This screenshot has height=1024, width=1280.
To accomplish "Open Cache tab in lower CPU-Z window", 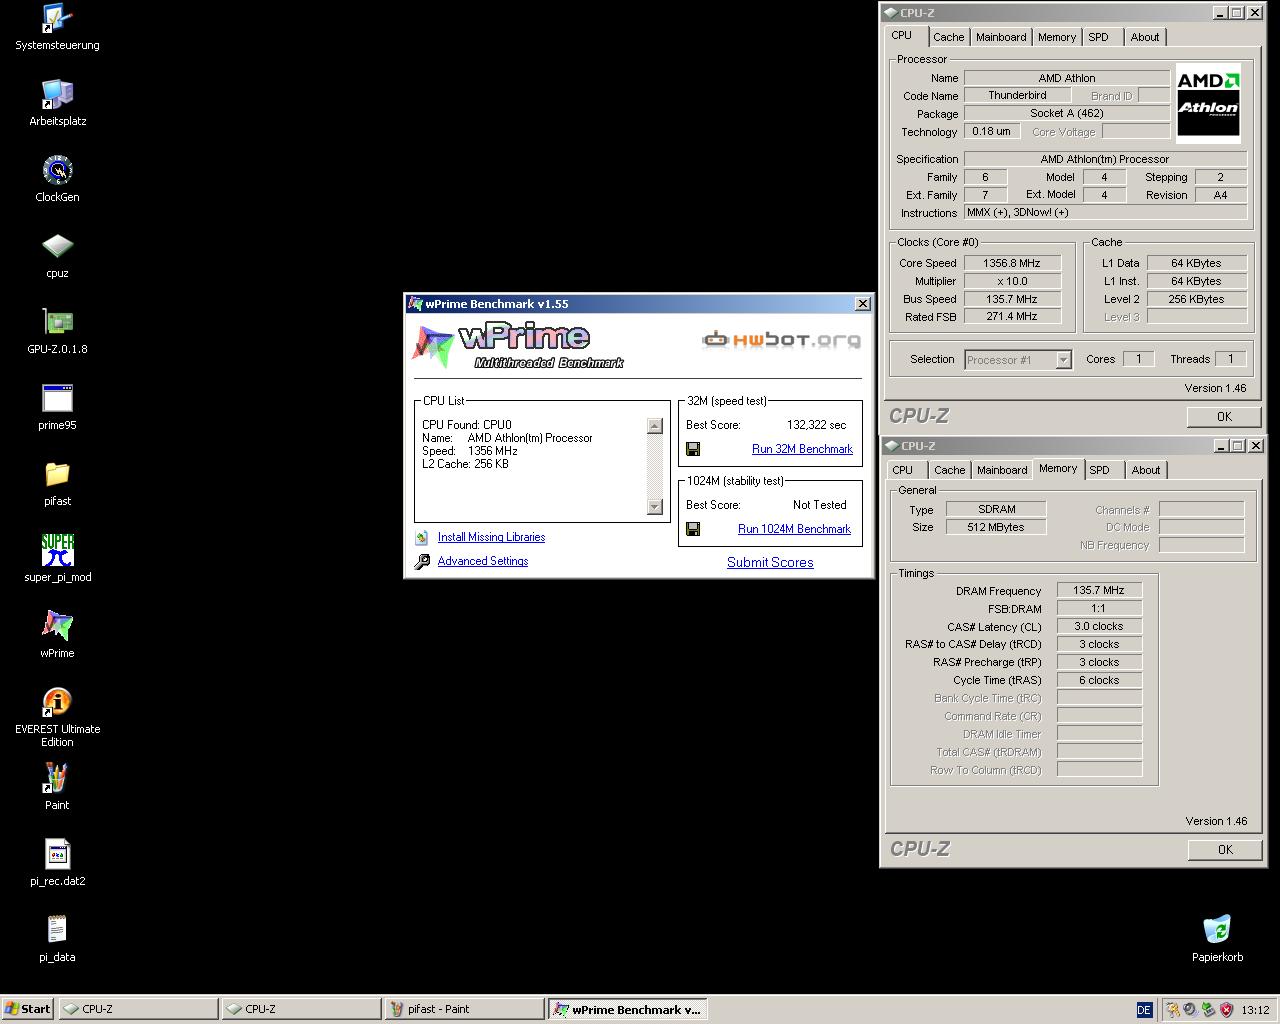I will point(950,470).
